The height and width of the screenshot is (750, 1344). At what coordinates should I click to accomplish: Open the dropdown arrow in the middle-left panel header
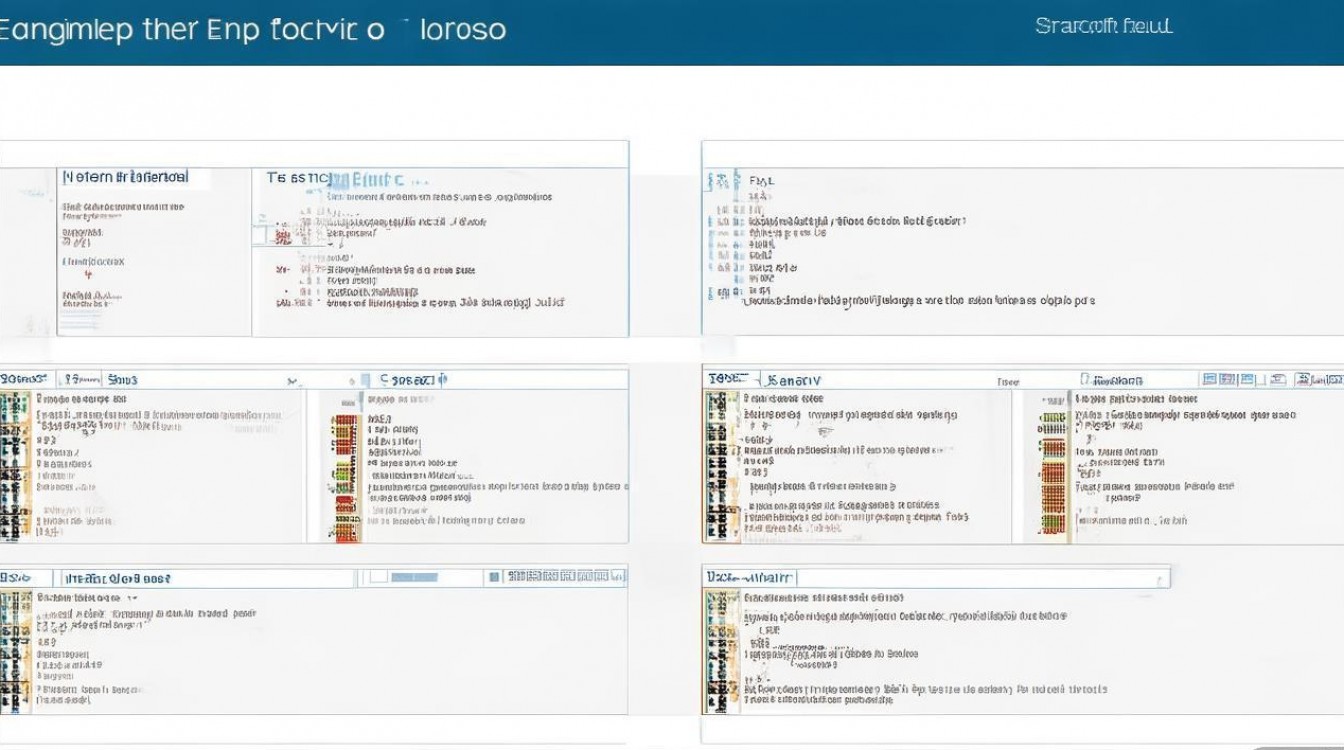click(292, 381)
